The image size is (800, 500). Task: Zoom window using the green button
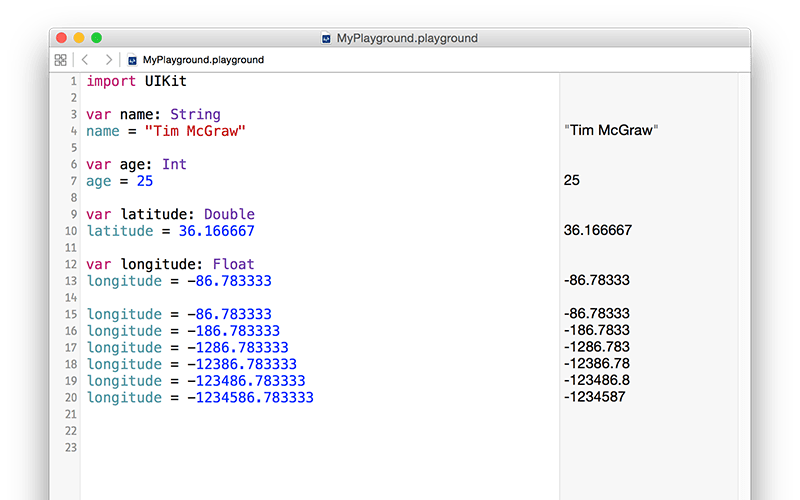click(96, 38)
